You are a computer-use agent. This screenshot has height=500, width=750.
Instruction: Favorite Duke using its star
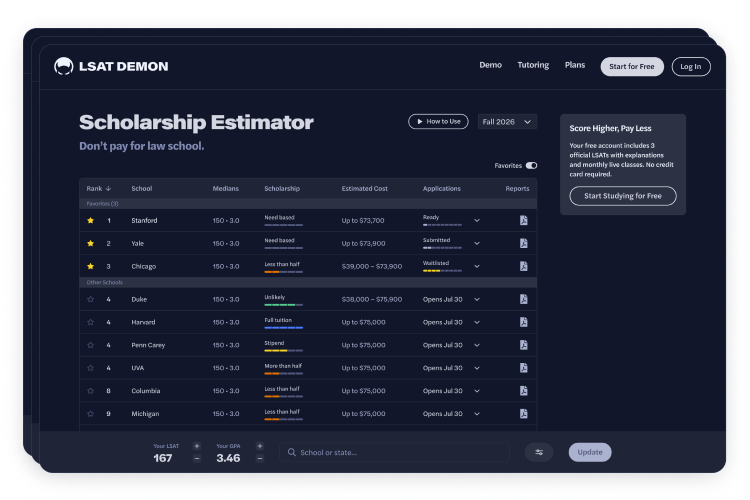point(90,300)
